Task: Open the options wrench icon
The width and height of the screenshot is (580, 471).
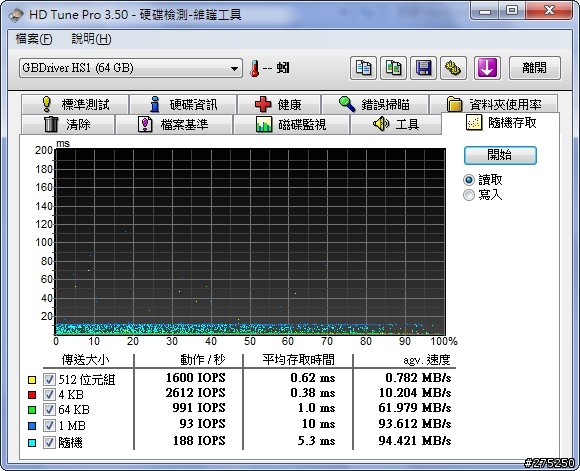Action: click(453, 68)
